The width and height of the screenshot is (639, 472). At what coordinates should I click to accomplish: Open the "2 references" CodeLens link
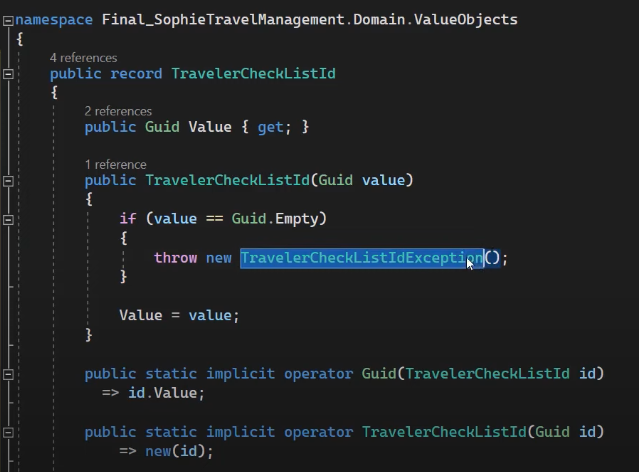point(118,111)
